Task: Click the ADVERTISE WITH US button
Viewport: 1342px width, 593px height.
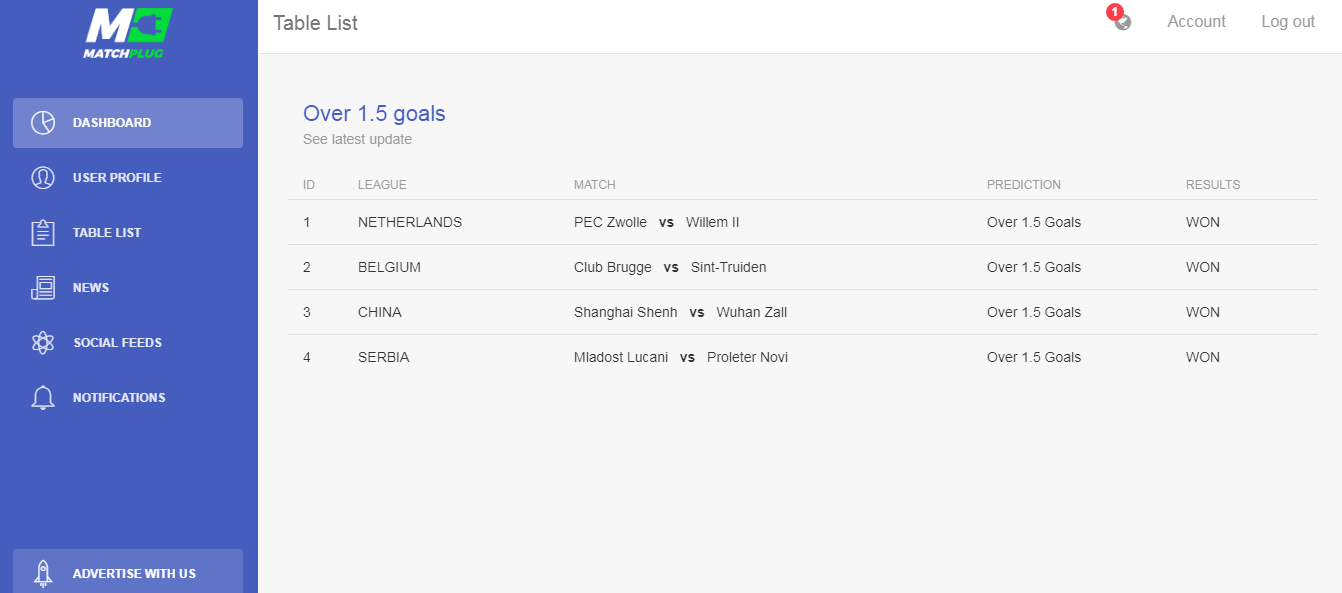Action: 128,571
